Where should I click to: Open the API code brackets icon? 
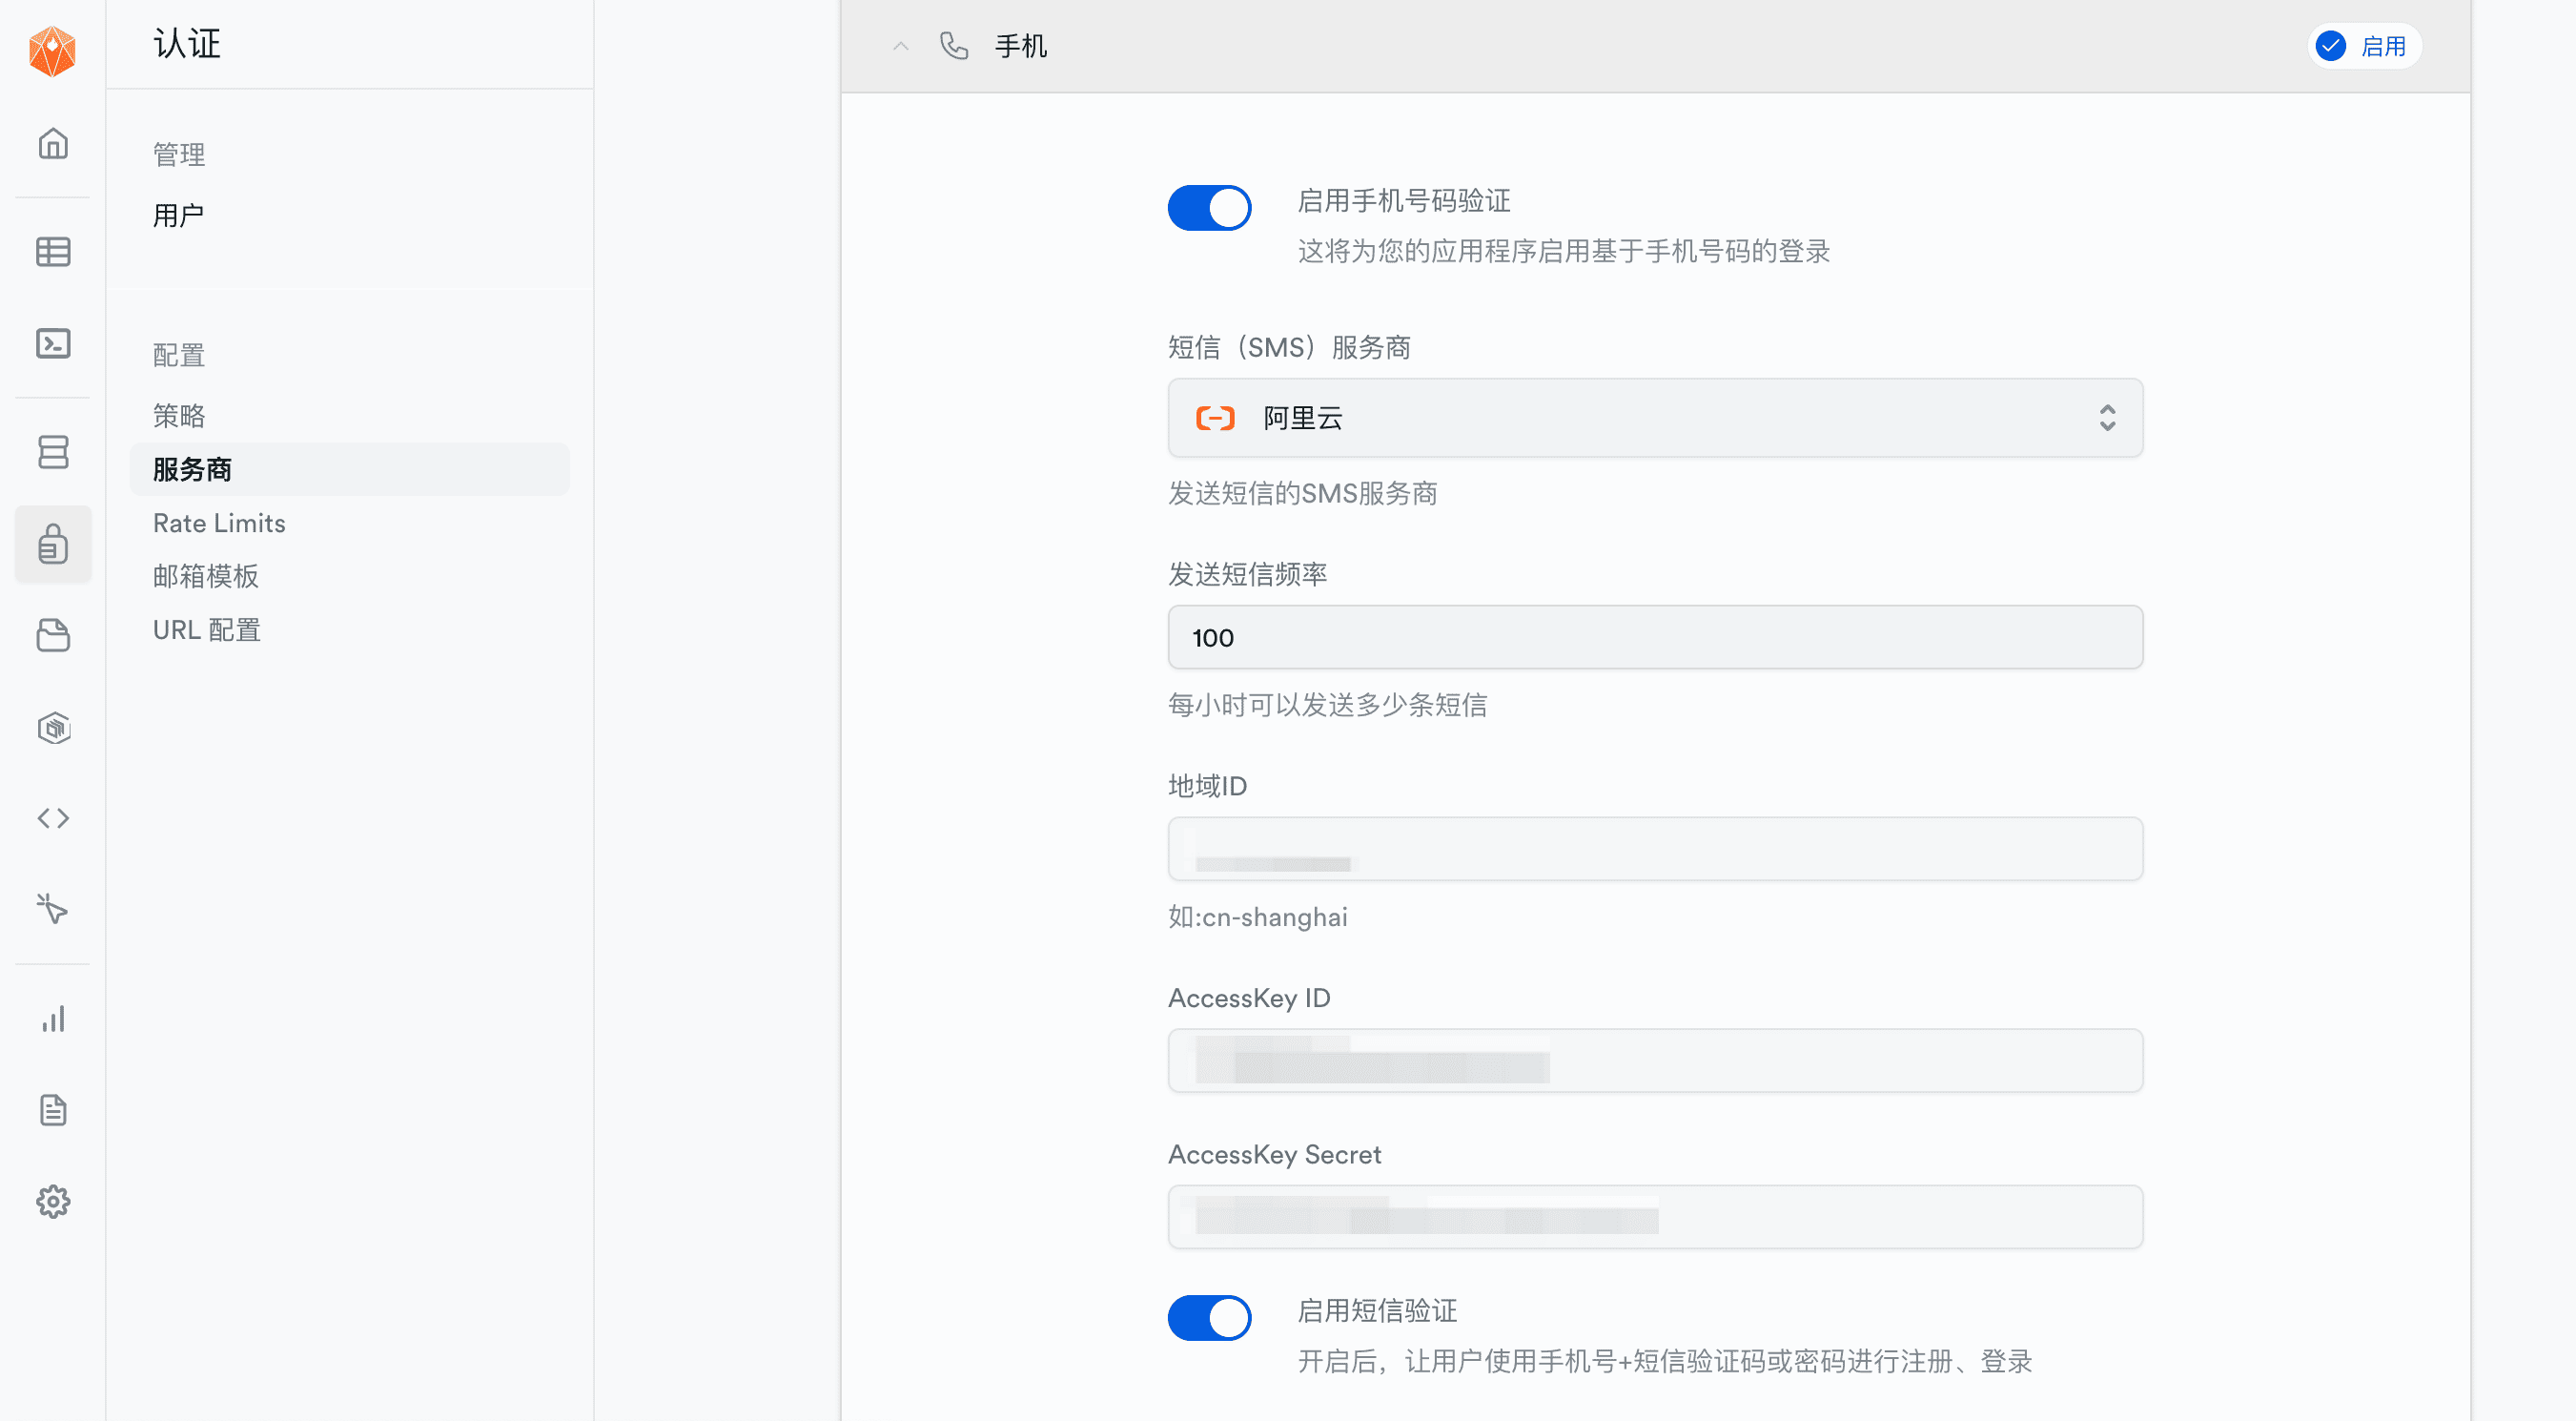point(53,818)
